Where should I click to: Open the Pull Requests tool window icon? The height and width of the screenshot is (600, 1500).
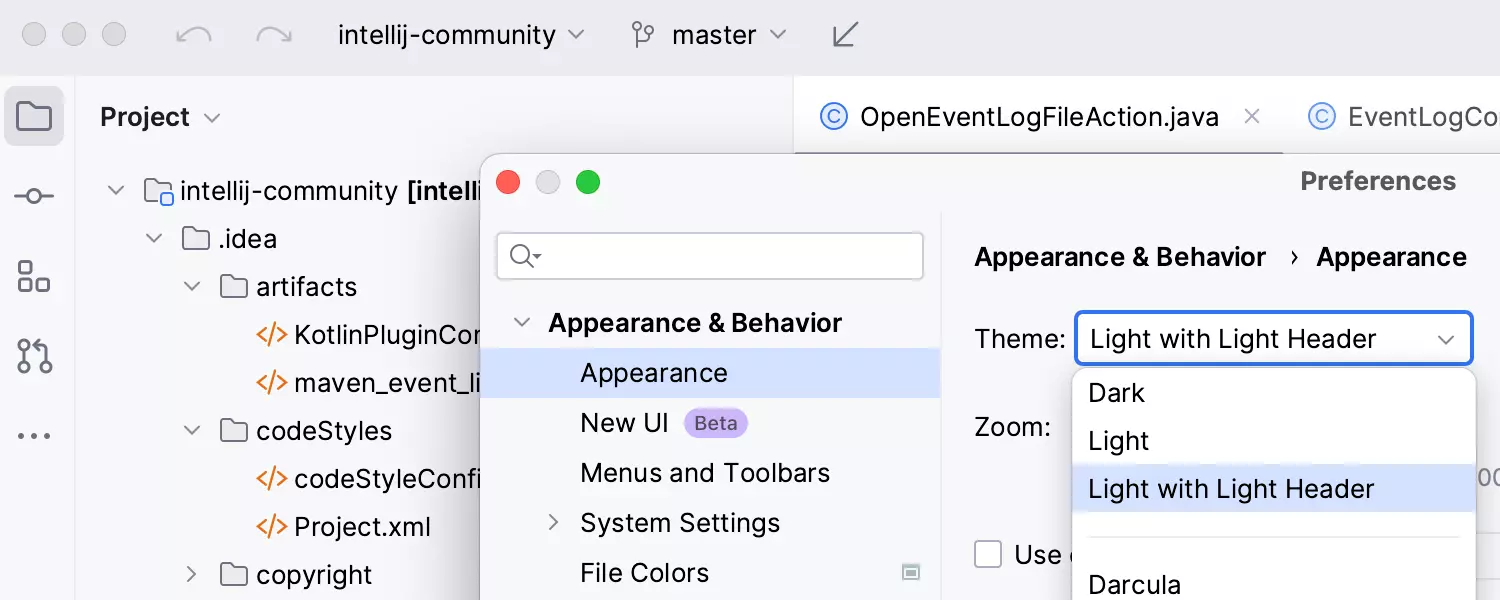[34, 356]
